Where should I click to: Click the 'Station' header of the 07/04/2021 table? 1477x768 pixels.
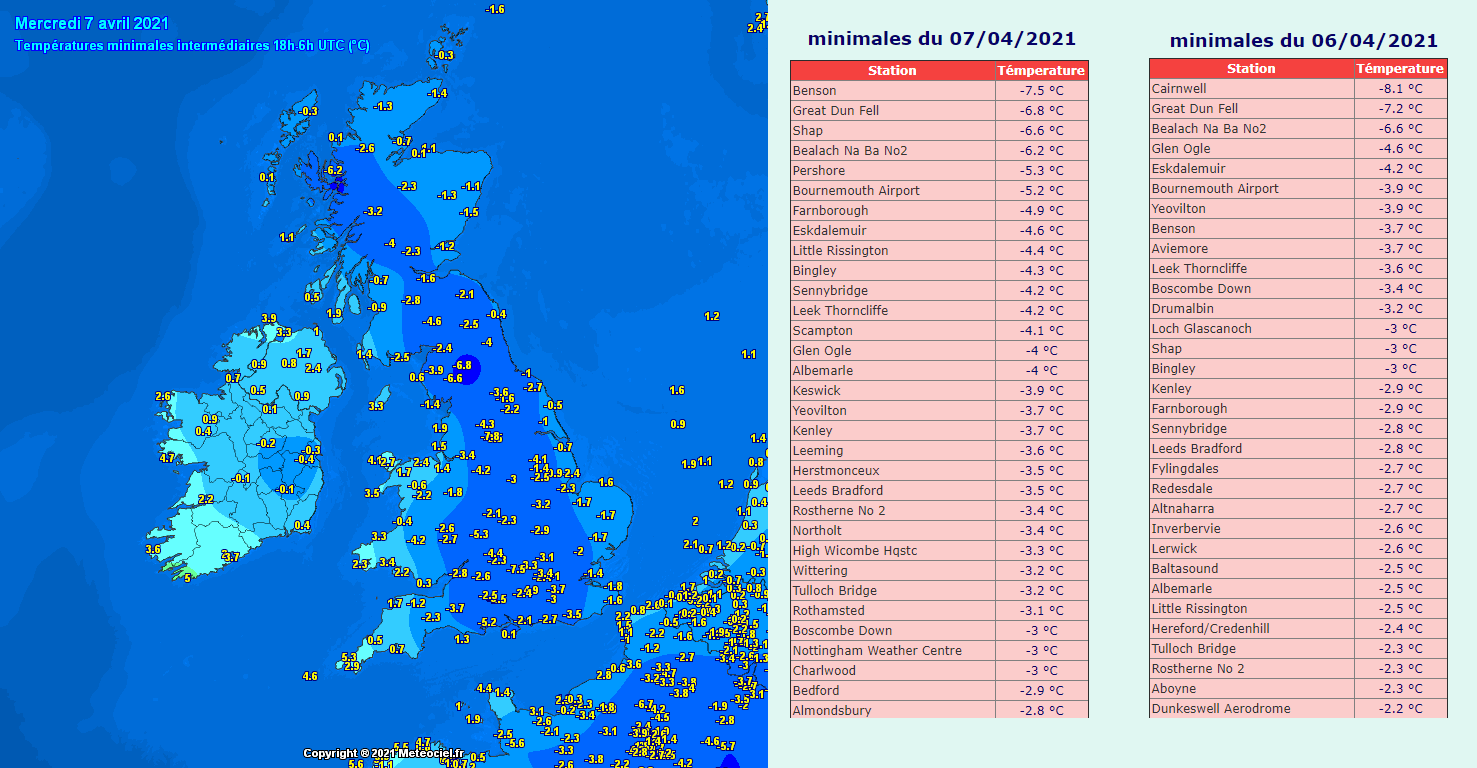(x=892, y=70)
